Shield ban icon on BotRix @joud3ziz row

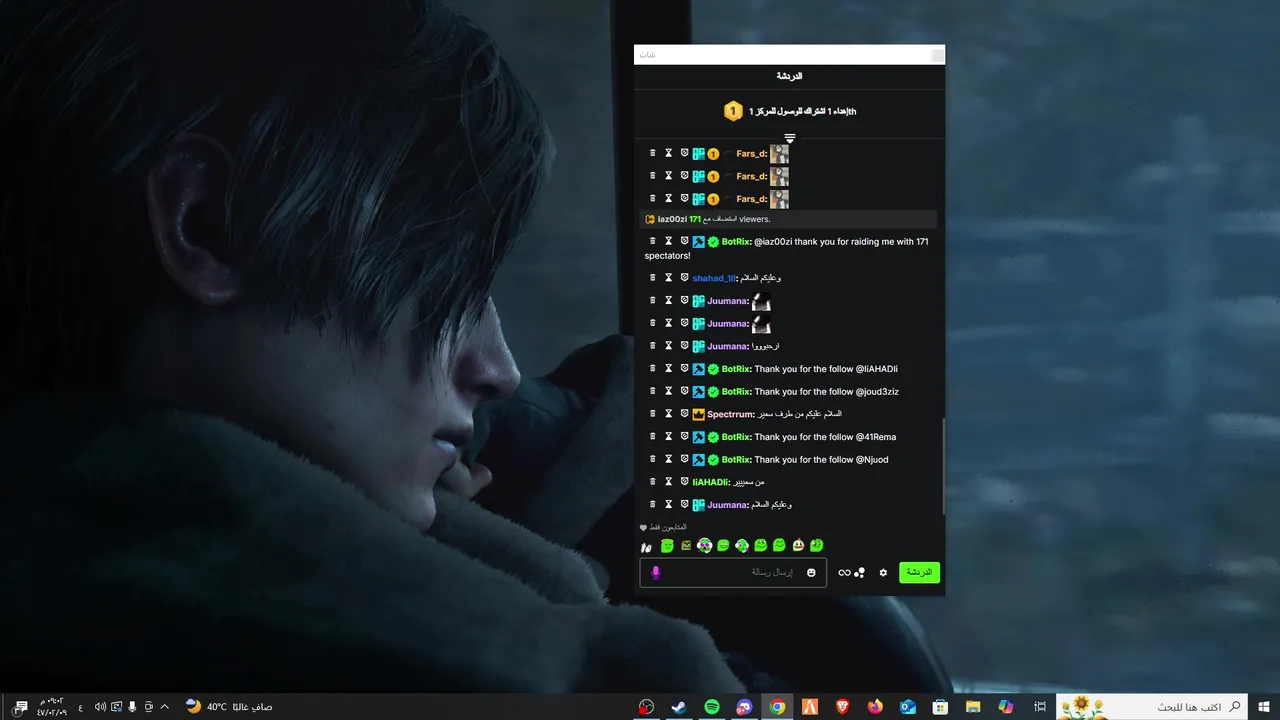pos(685,392)
